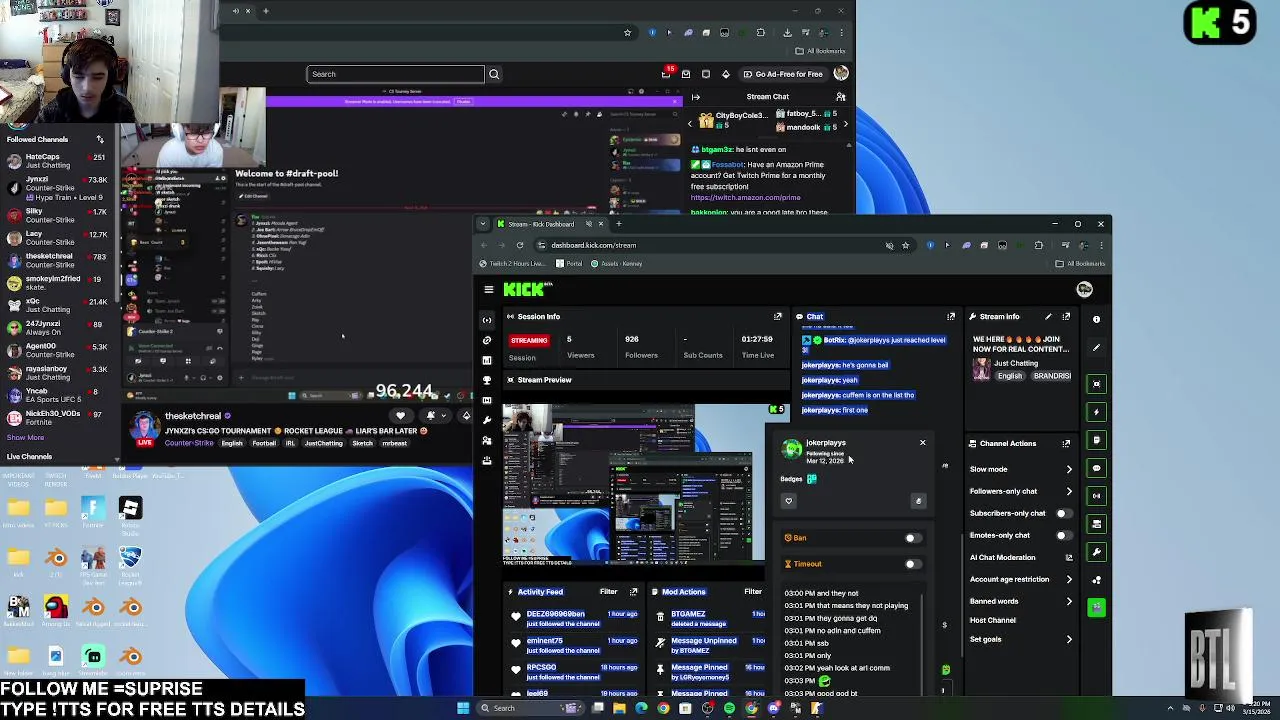
Task: Open Windows Start button on taskbar
Action: (x=463, y=708)
